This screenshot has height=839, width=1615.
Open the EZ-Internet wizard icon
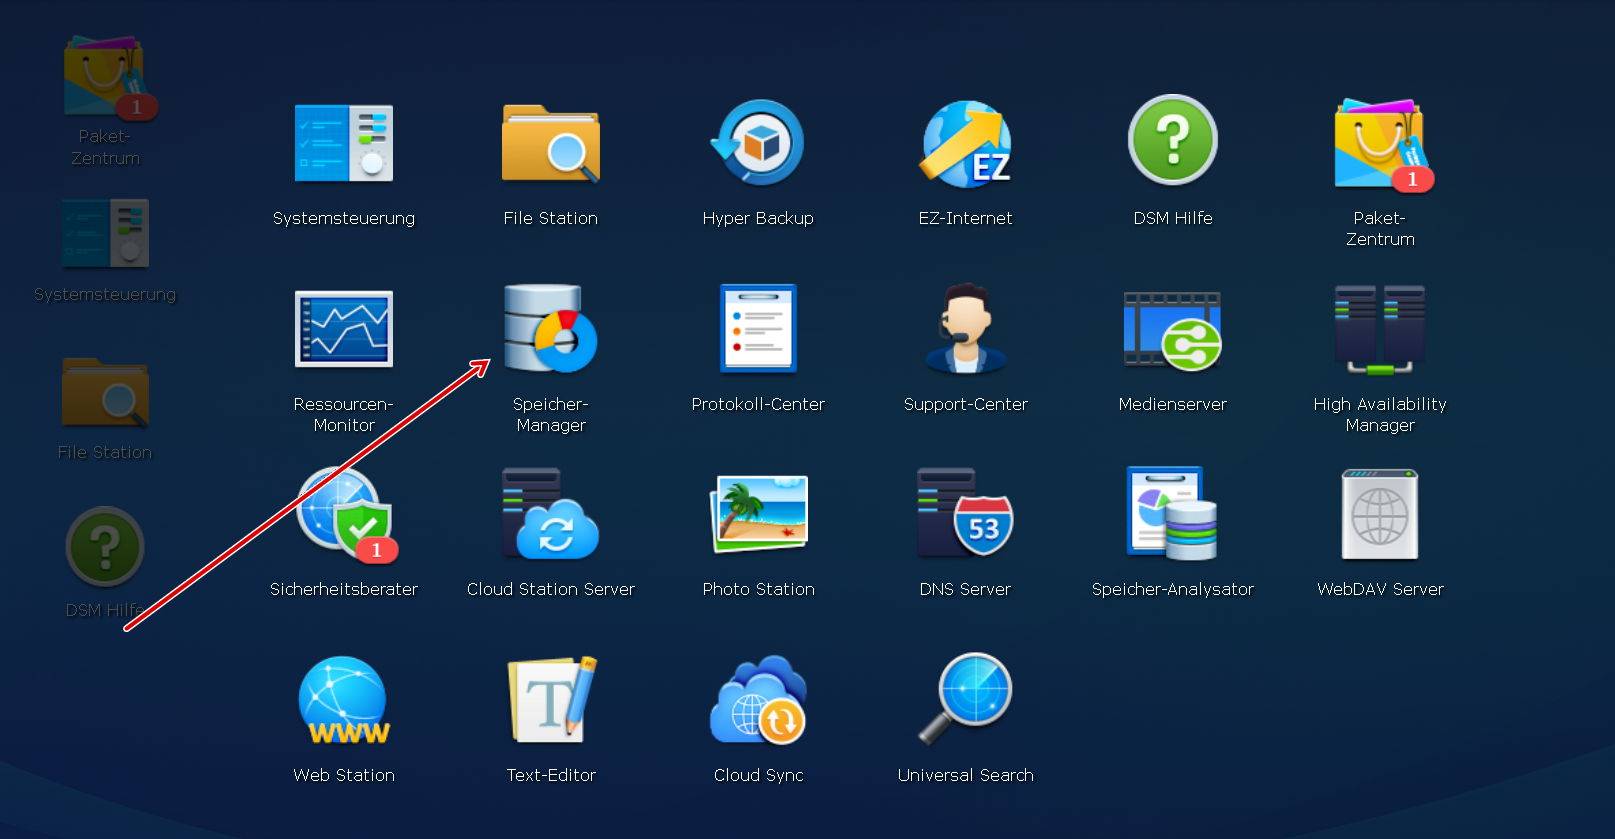point(966,143)
